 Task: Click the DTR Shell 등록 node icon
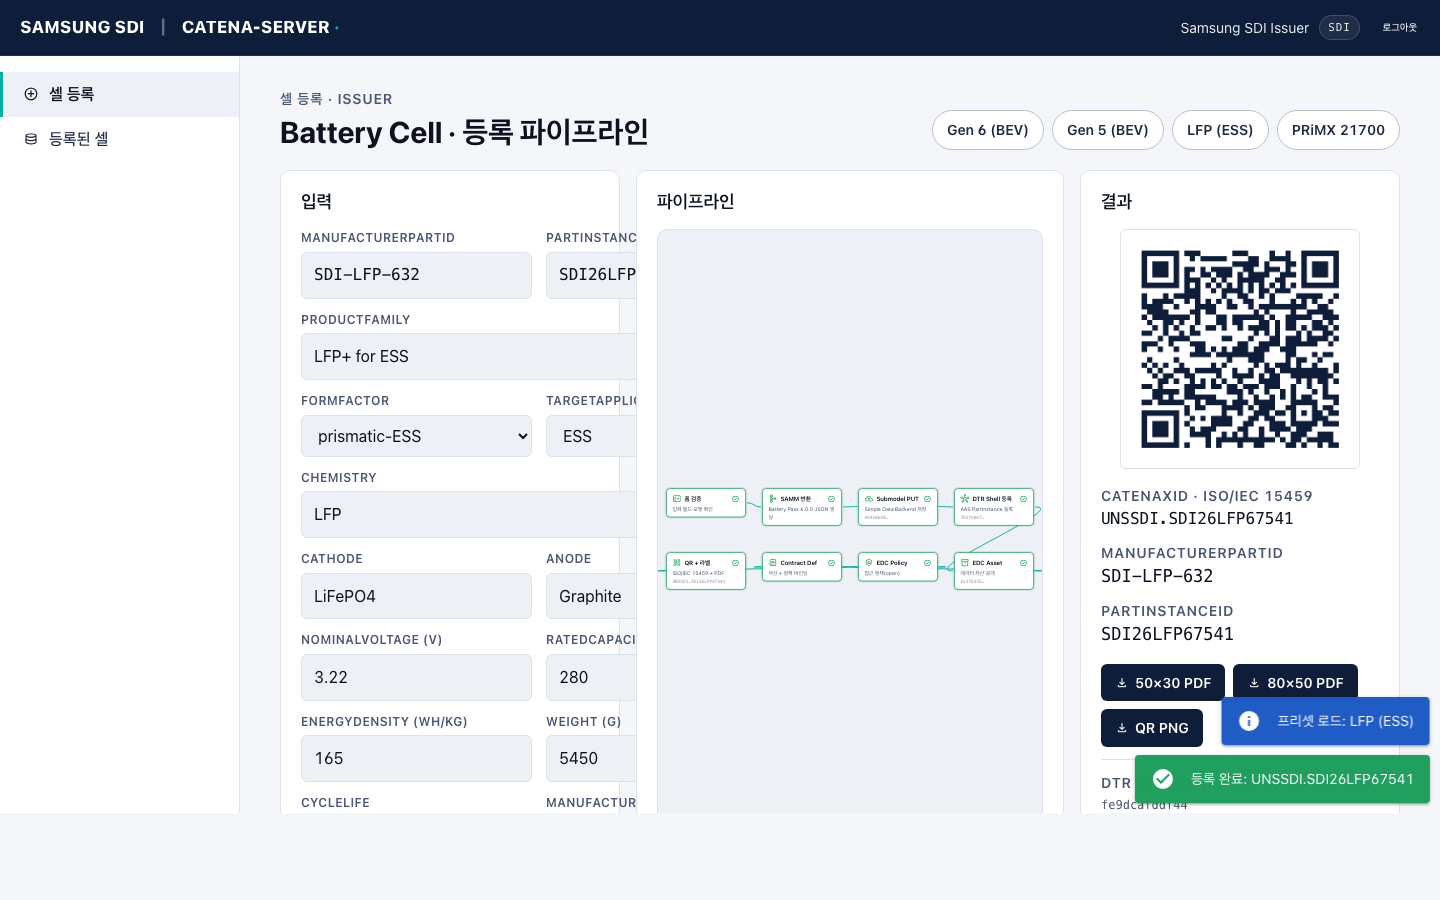pyautogui.click(x=964, y=498)
